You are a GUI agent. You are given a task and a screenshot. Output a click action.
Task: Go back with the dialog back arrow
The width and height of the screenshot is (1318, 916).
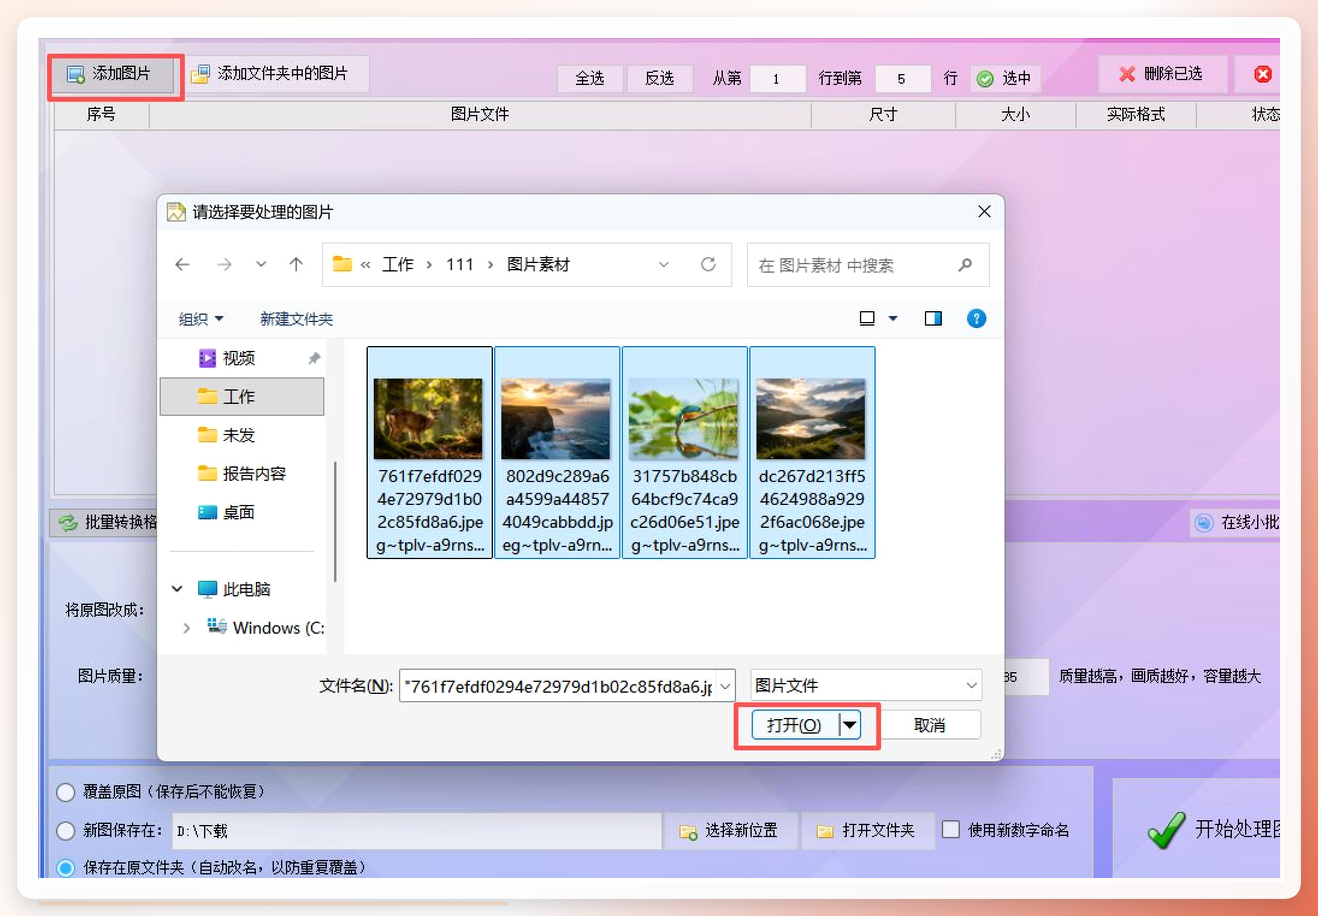pos(182,265)
